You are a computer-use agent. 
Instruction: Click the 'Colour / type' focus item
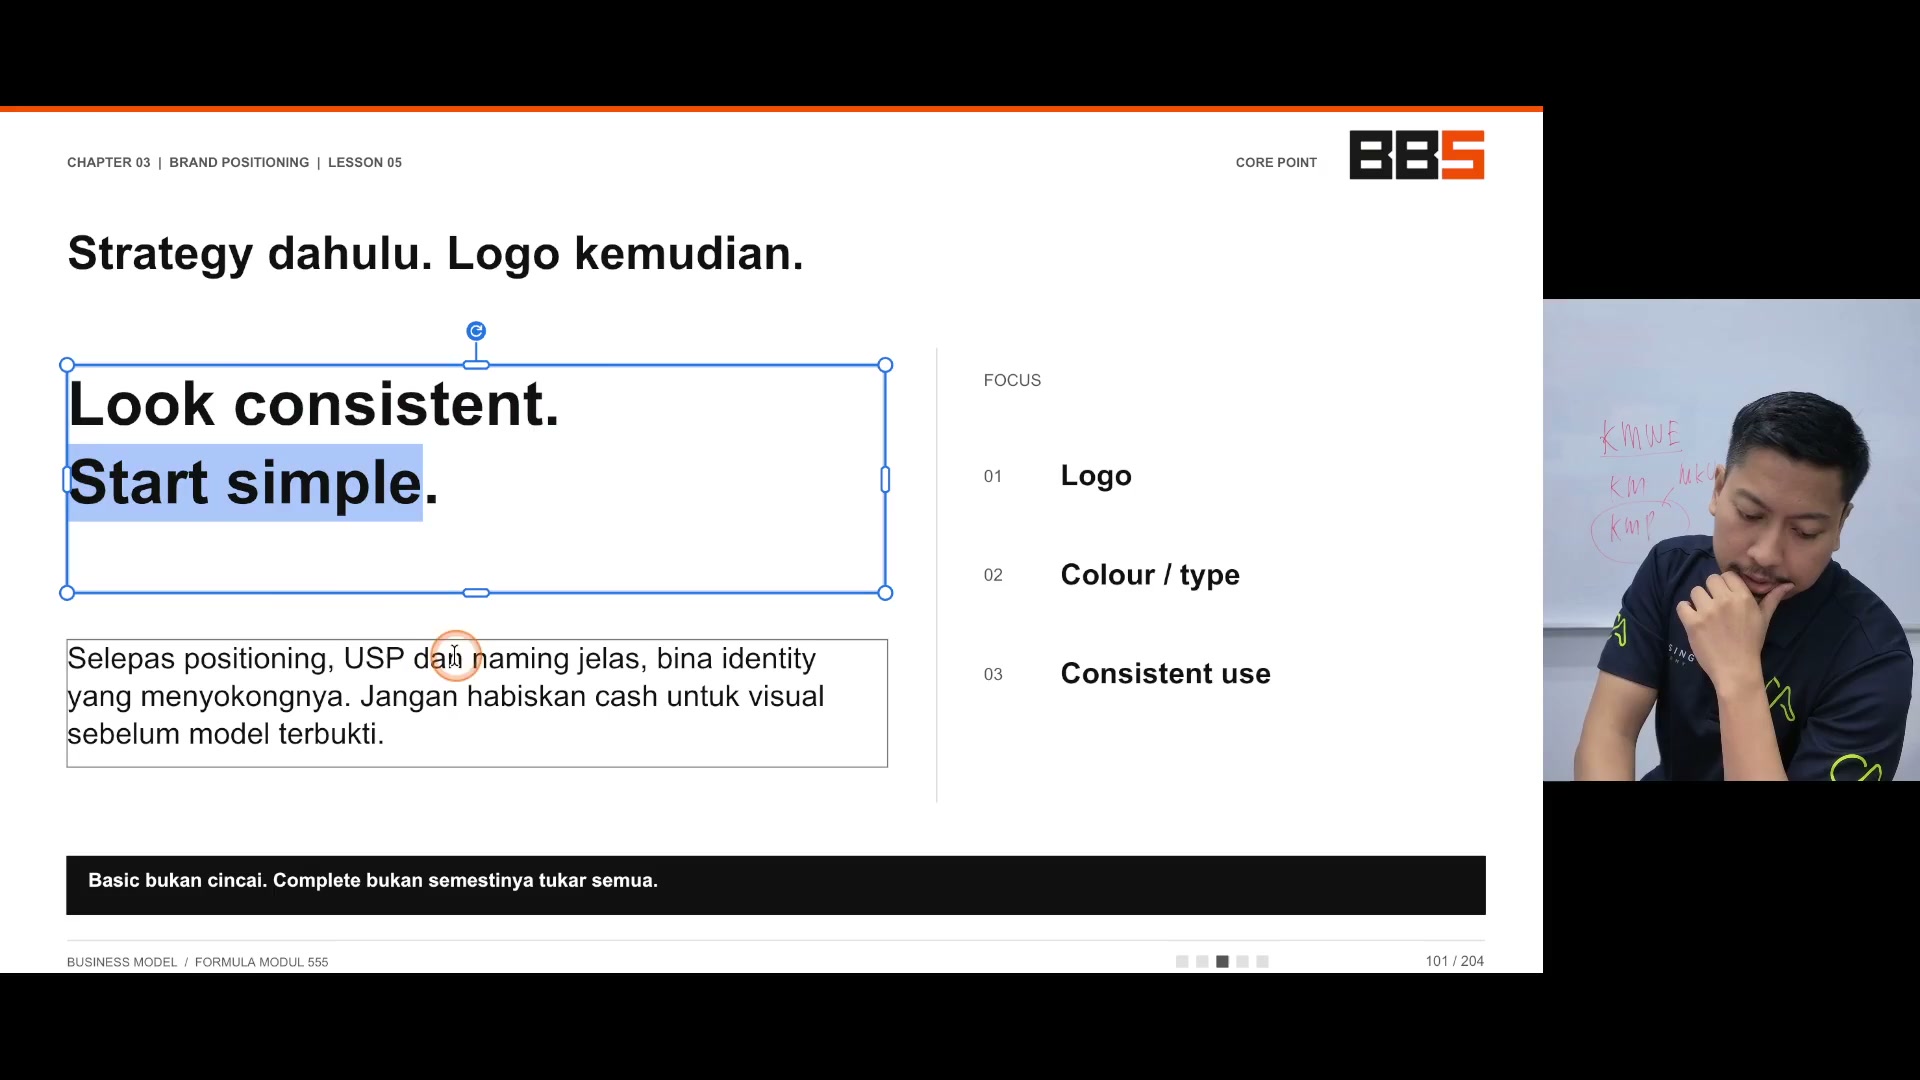tap(1150, 575)
